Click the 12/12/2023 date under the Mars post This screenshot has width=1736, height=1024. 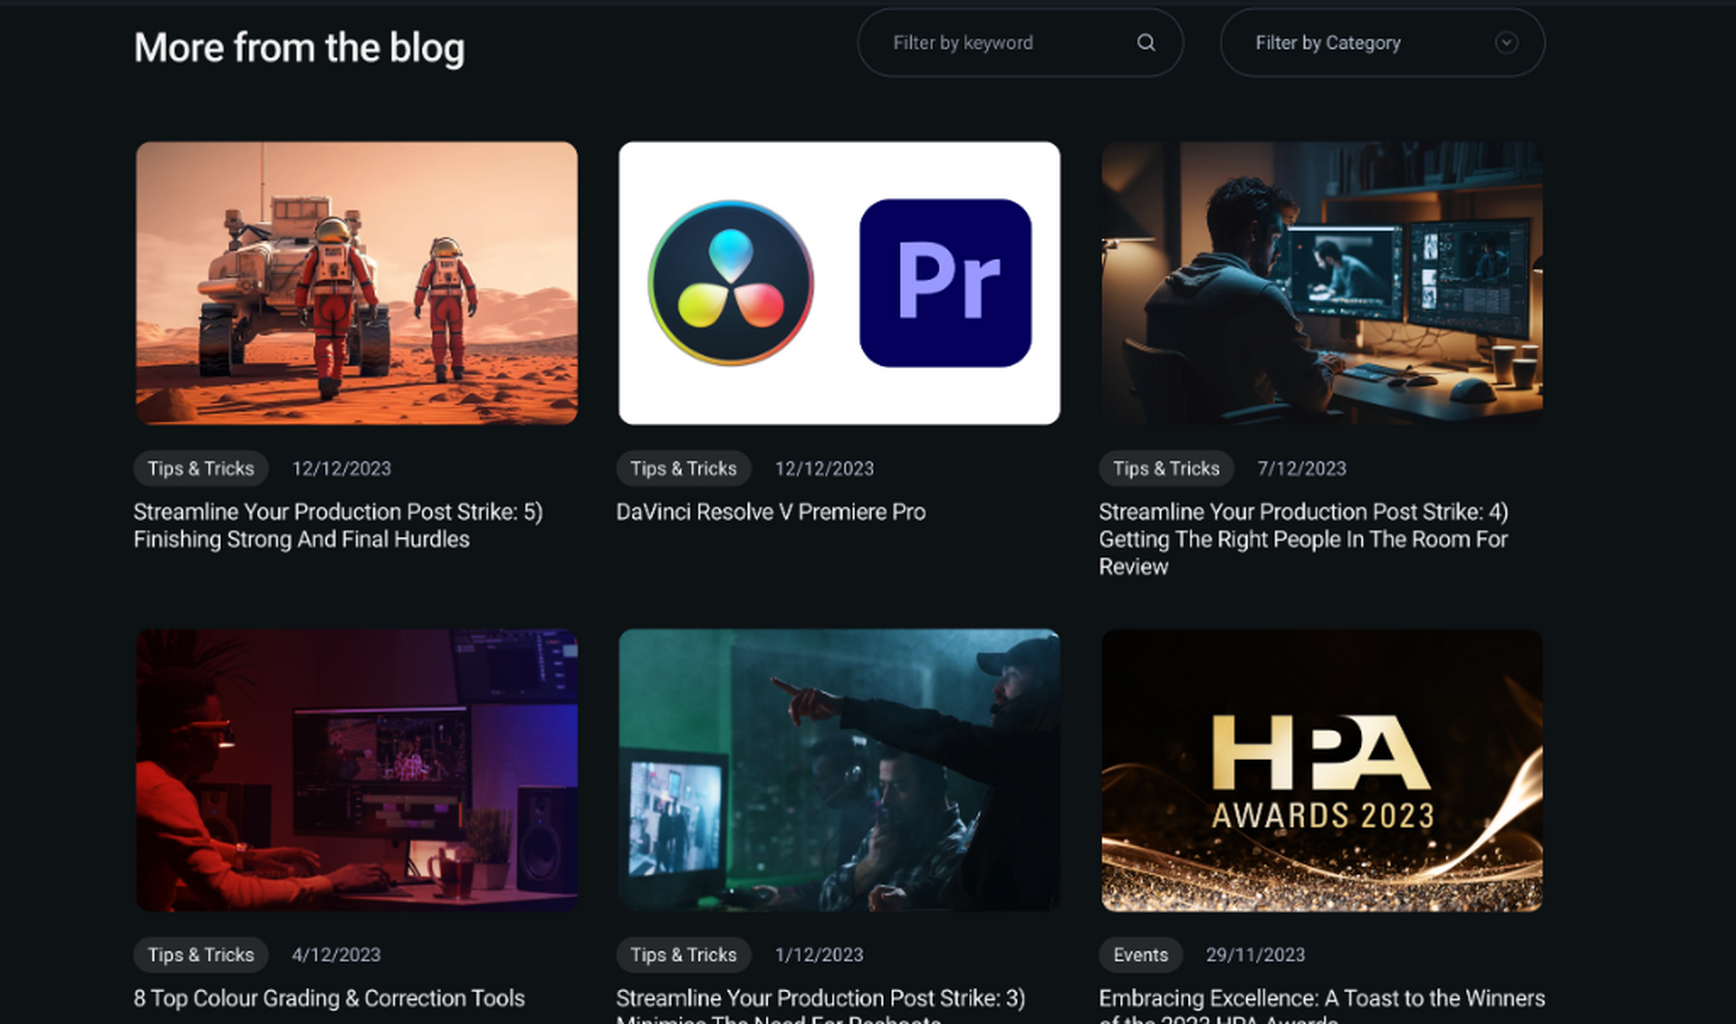[x=341, y=468]
